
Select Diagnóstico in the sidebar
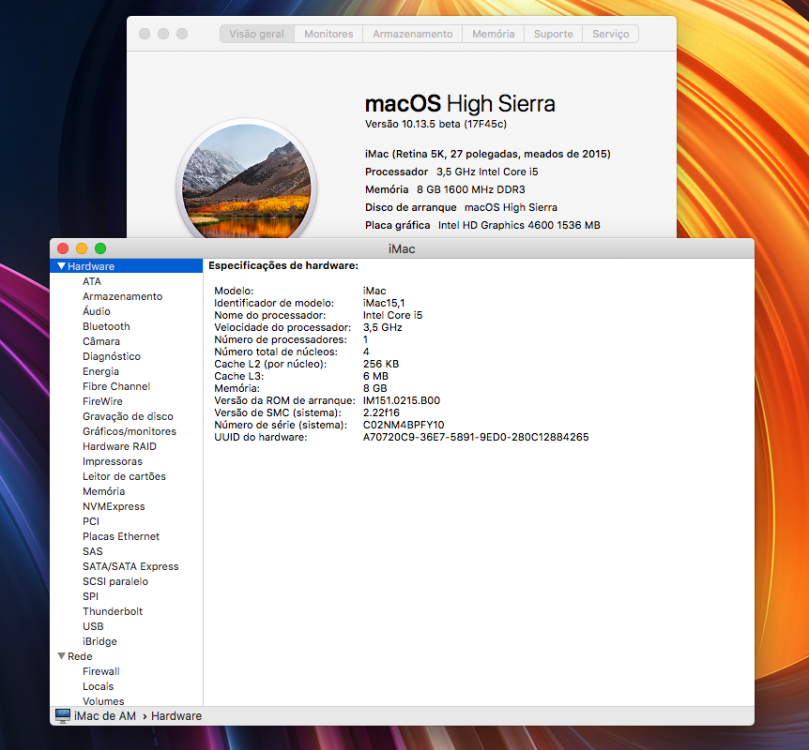[x=111, y=356]
